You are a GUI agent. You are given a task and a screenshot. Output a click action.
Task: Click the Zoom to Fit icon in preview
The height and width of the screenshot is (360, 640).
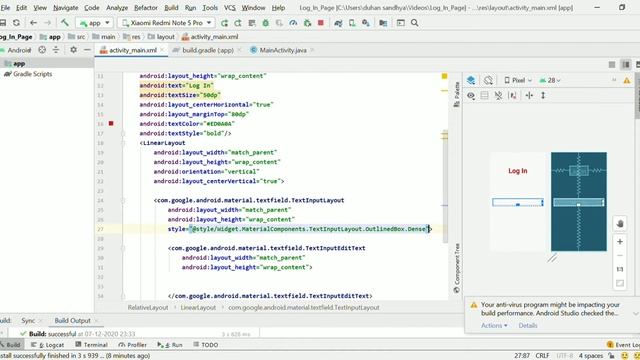pos(620,283)
